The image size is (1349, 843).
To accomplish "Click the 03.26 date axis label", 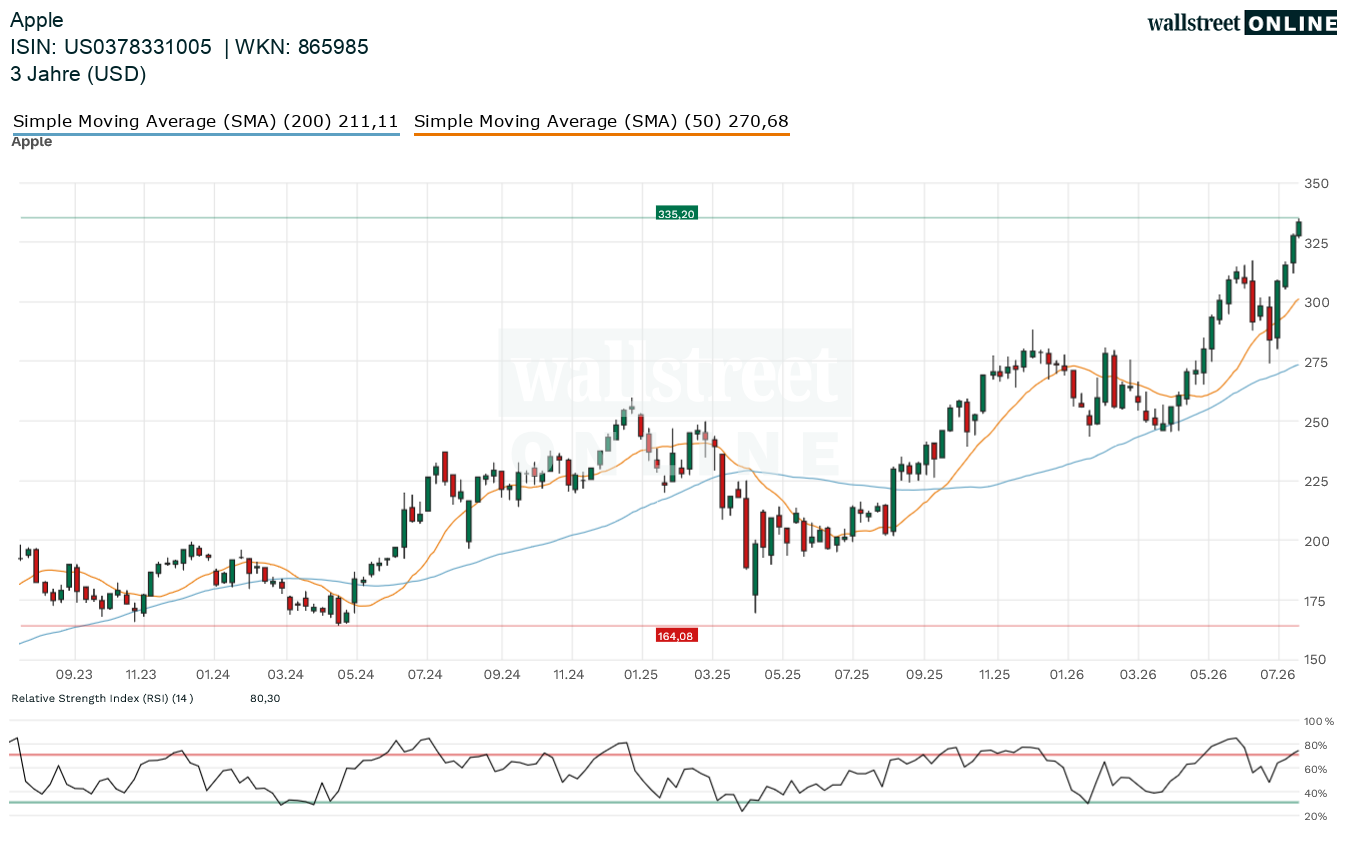I will tap(1138, 675).
